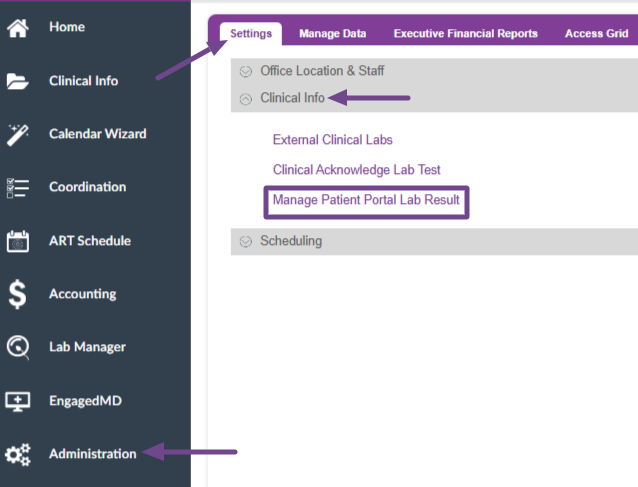
Task: Collapse the Clinical Info chevron
Action: click(x=246, y=99)
